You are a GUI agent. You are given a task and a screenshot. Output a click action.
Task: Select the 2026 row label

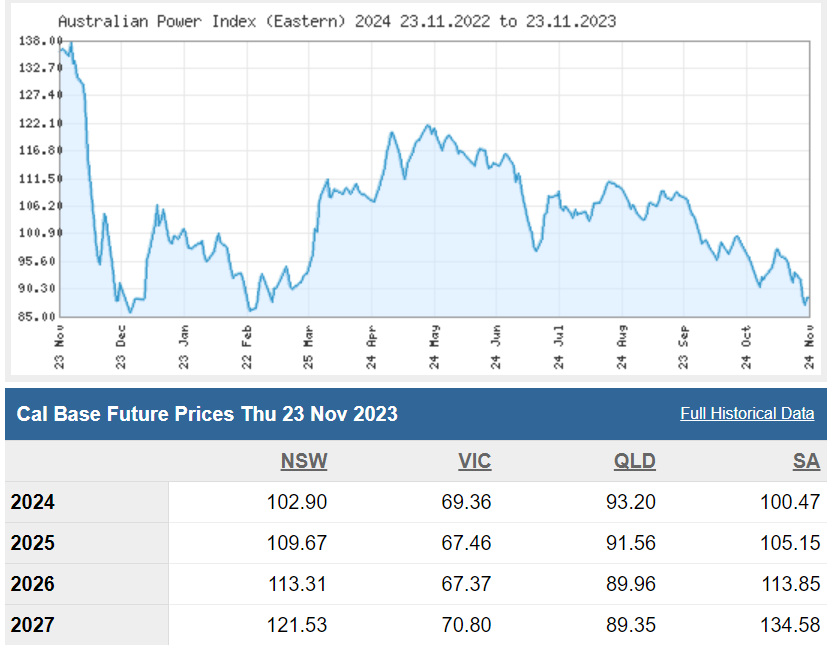click(x=33, y=584)
